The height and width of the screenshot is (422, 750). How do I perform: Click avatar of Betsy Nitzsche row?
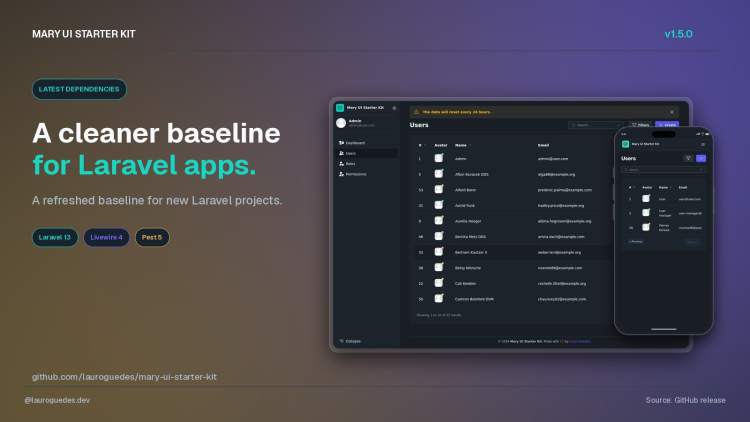pyautogui.click(x=439, y=267)
